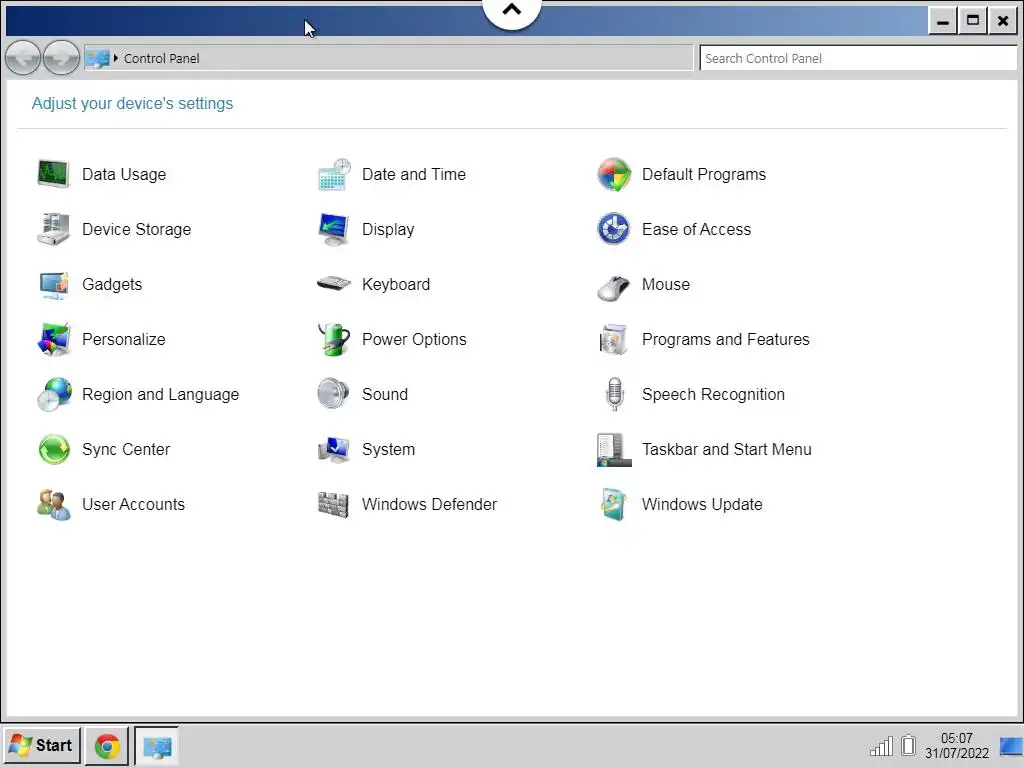Open the Default Programs icon
Viewport: 1024px width, 768px height.
614,174
